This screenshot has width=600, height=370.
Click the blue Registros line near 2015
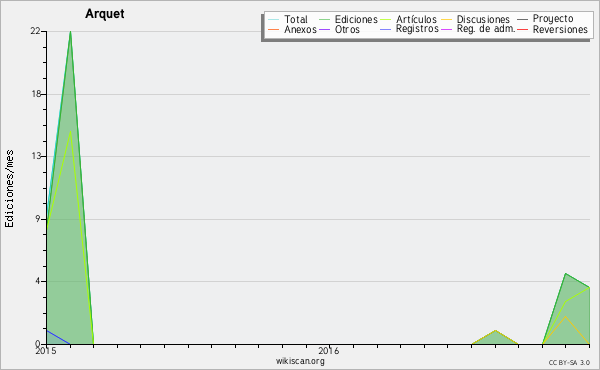click(x=58, y=337)
